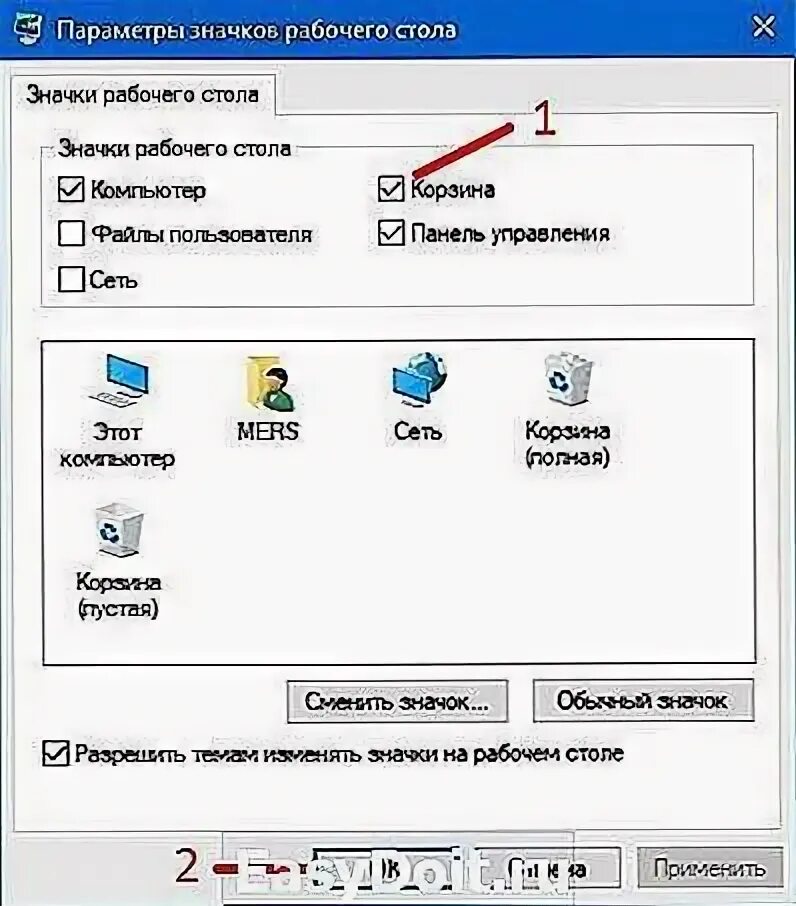Screen dimensions: 796x906
Task: Select the Корзина (полная) recycle bin icon
Action: click(567, 411)
